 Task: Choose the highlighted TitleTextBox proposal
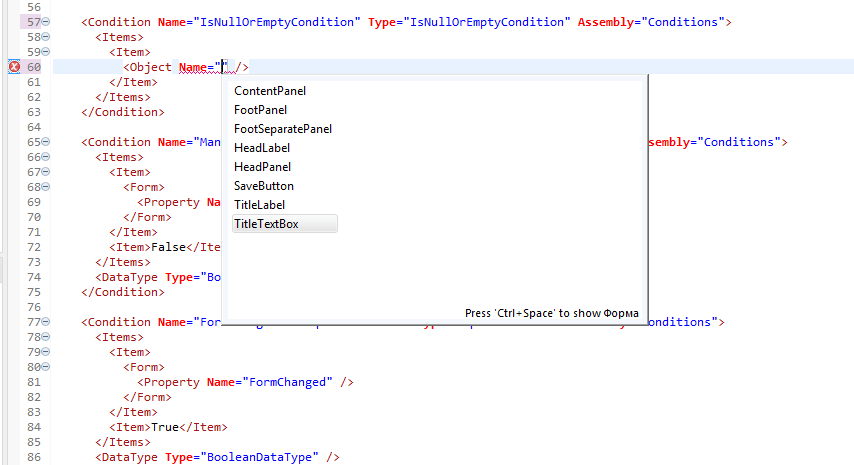266,224
